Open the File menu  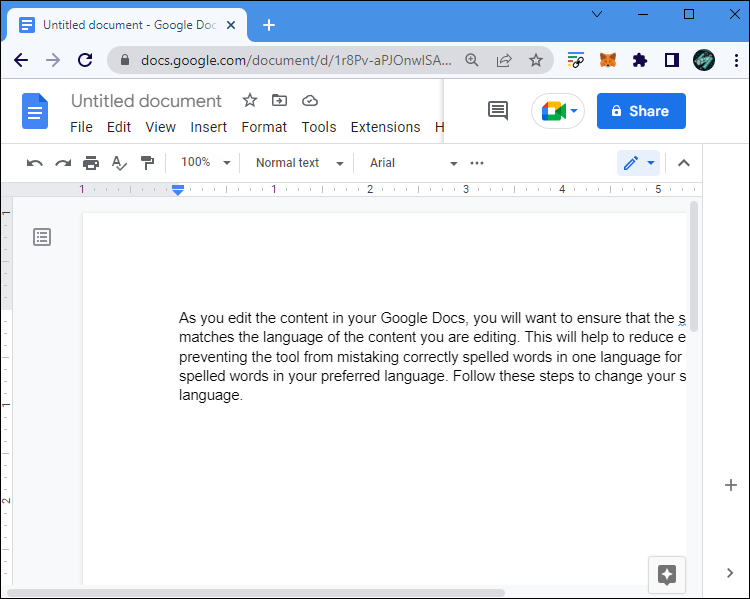[x=81, y=127]
